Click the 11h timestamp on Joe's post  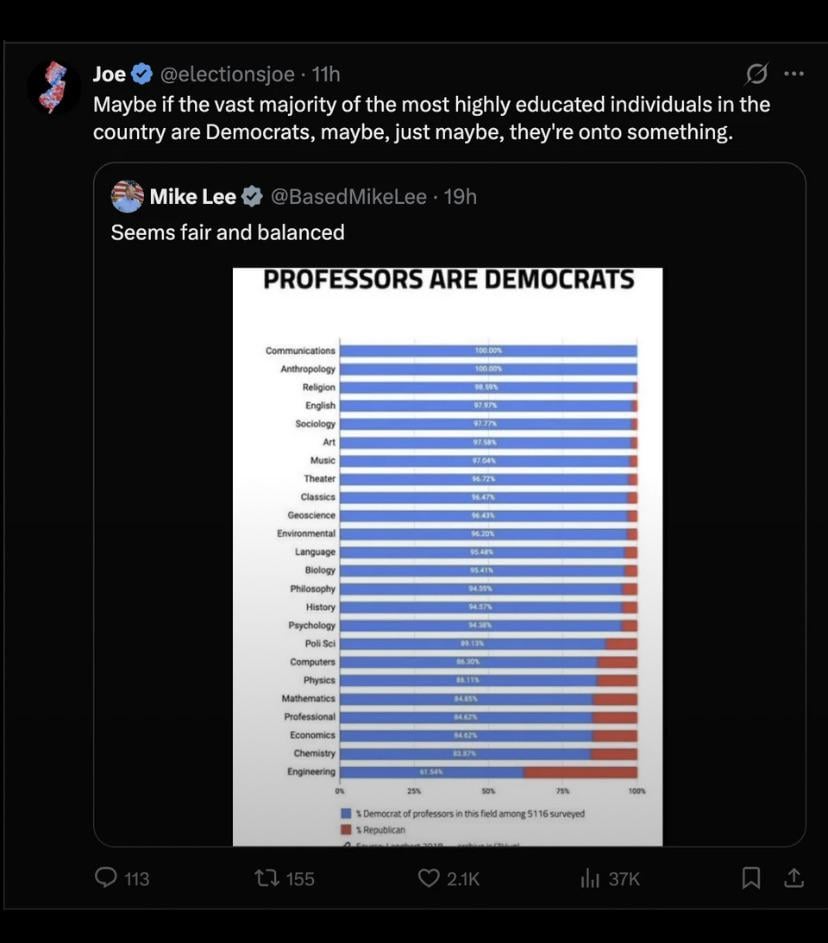click(x=326, y=74)
